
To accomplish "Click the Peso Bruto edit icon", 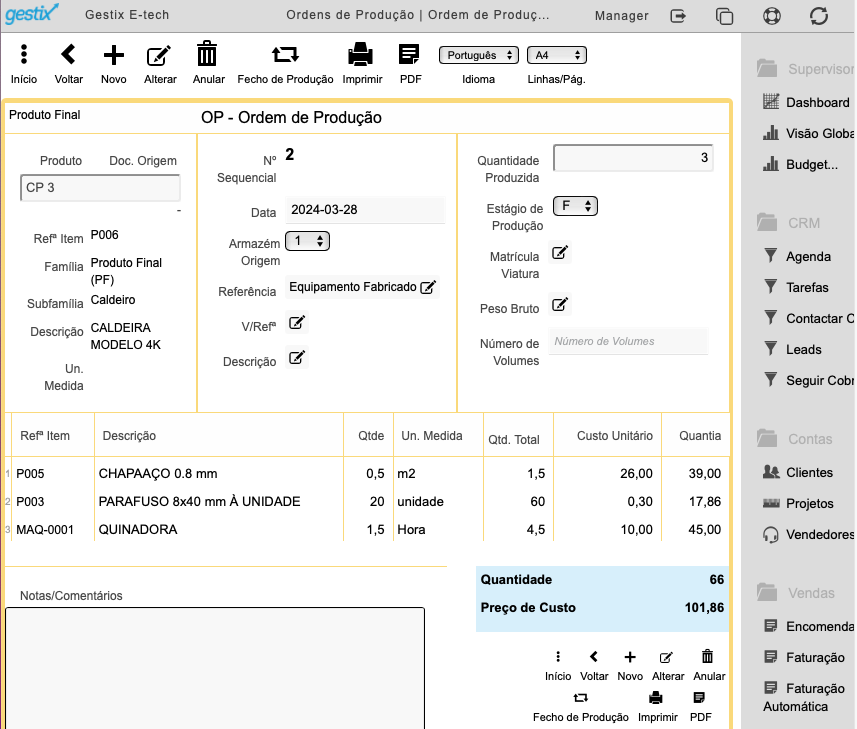I will click(x=560, y=304).
